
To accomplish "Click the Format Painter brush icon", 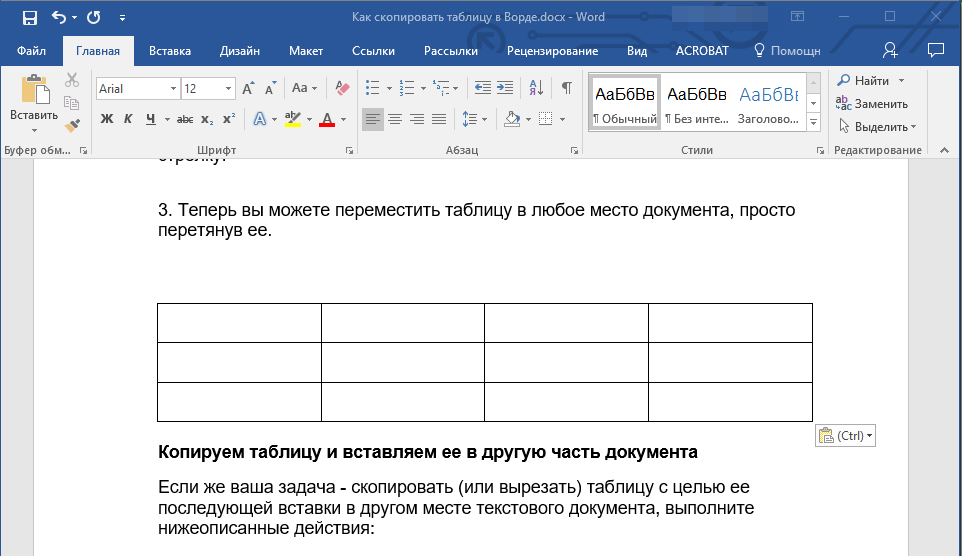I will pos(72,125).
